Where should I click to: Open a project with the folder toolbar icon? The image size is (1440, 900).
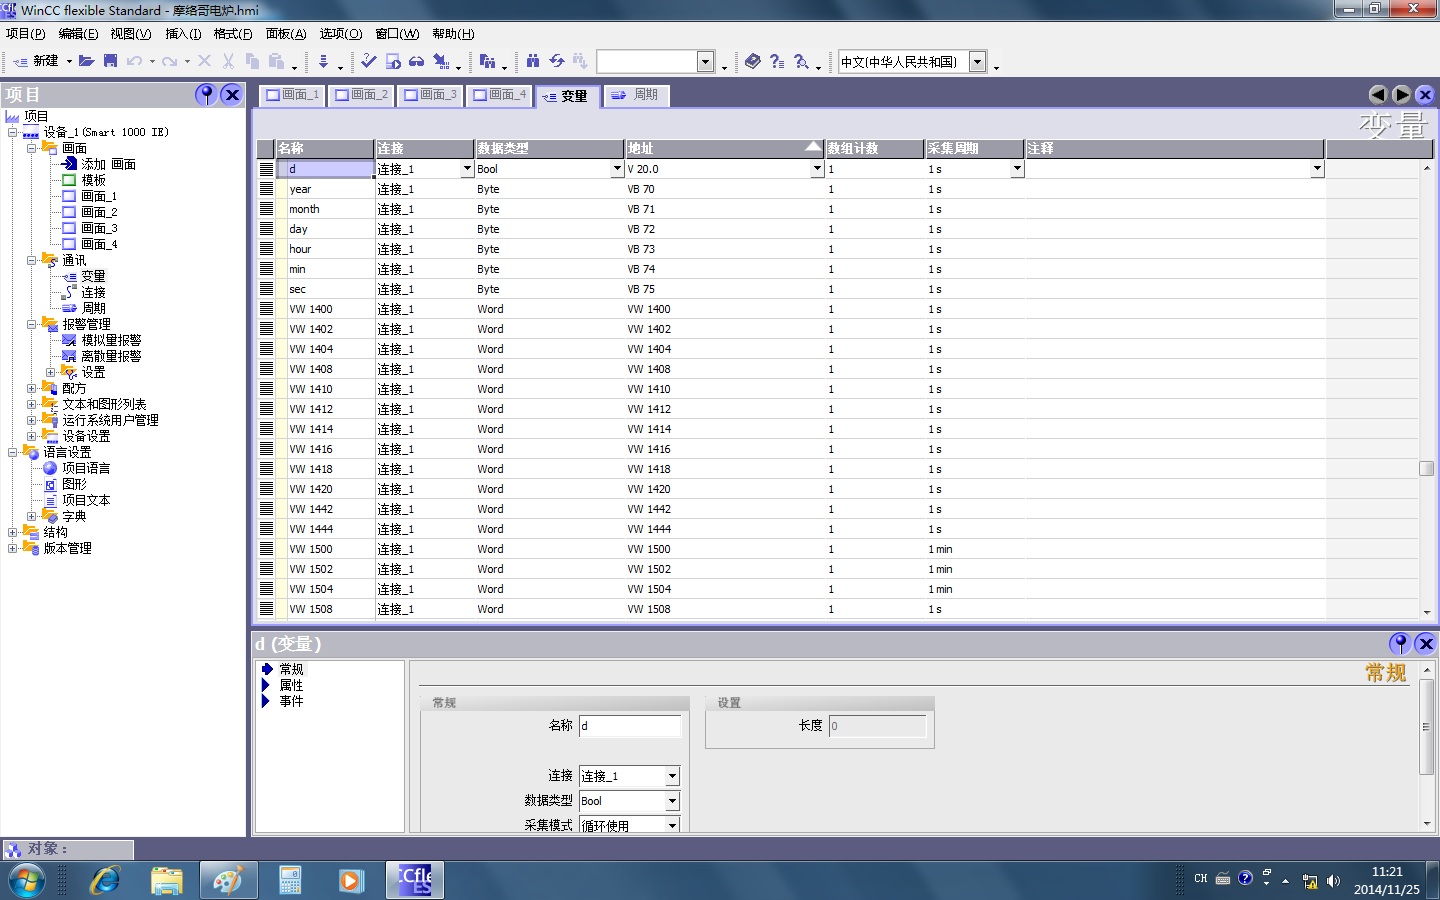click(87, 62)
